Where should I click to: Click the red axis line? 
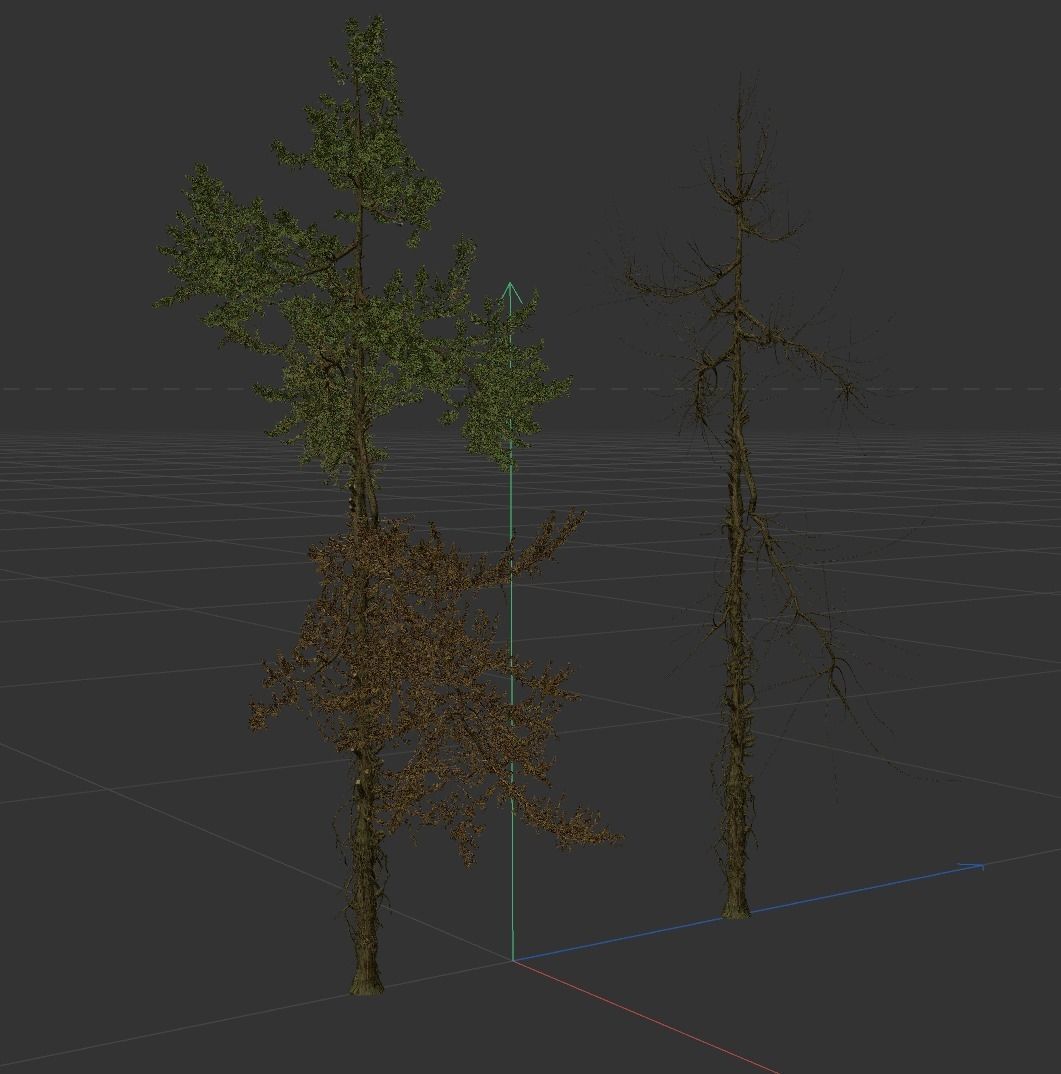tap(647, 1016)
